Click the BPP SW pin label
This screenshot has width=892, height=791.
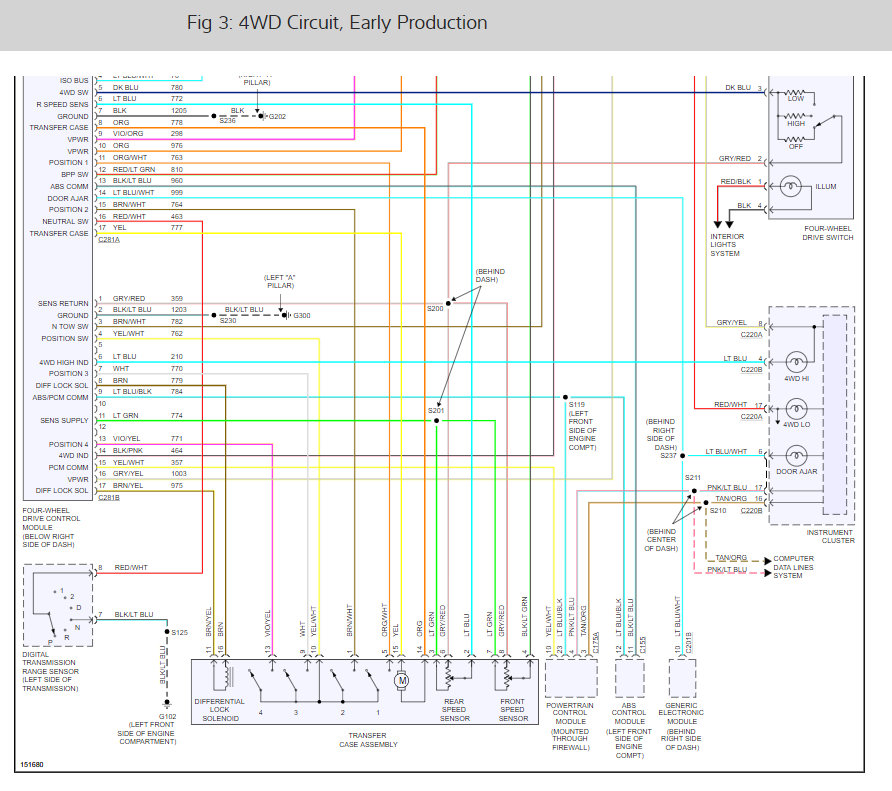(75, 174)
